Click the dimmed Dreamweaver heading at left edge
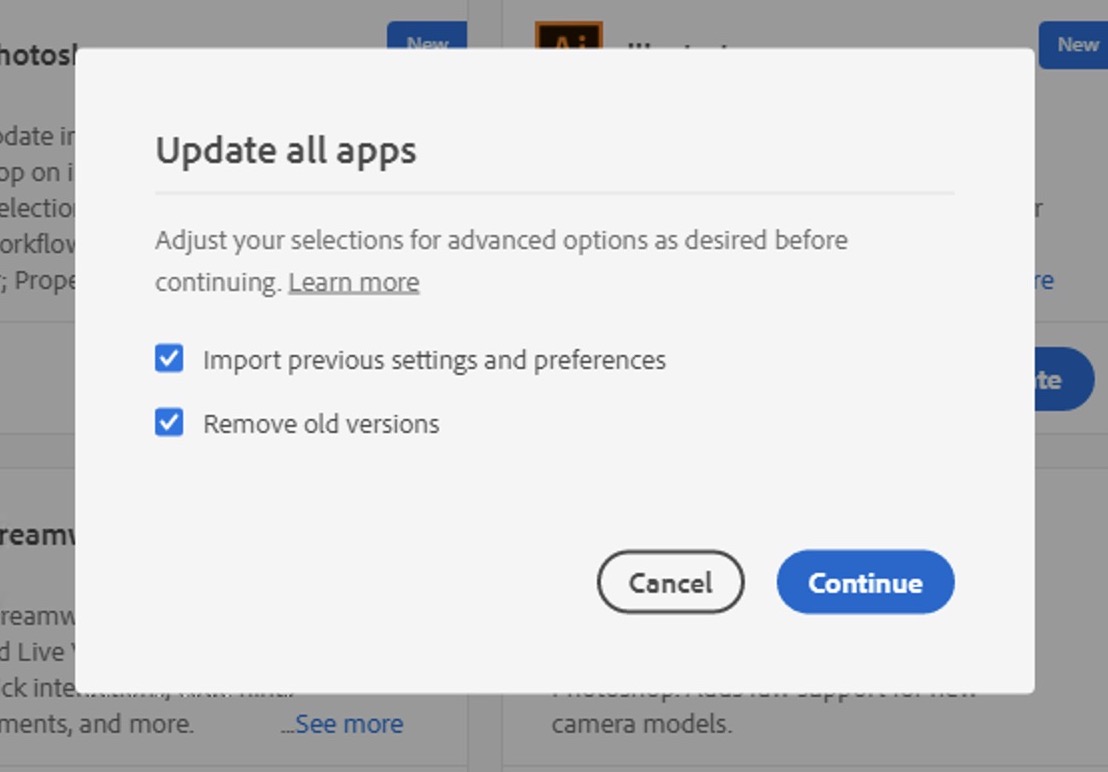The width and height of the screenshot is (1108, 772). tap(37, 535)
